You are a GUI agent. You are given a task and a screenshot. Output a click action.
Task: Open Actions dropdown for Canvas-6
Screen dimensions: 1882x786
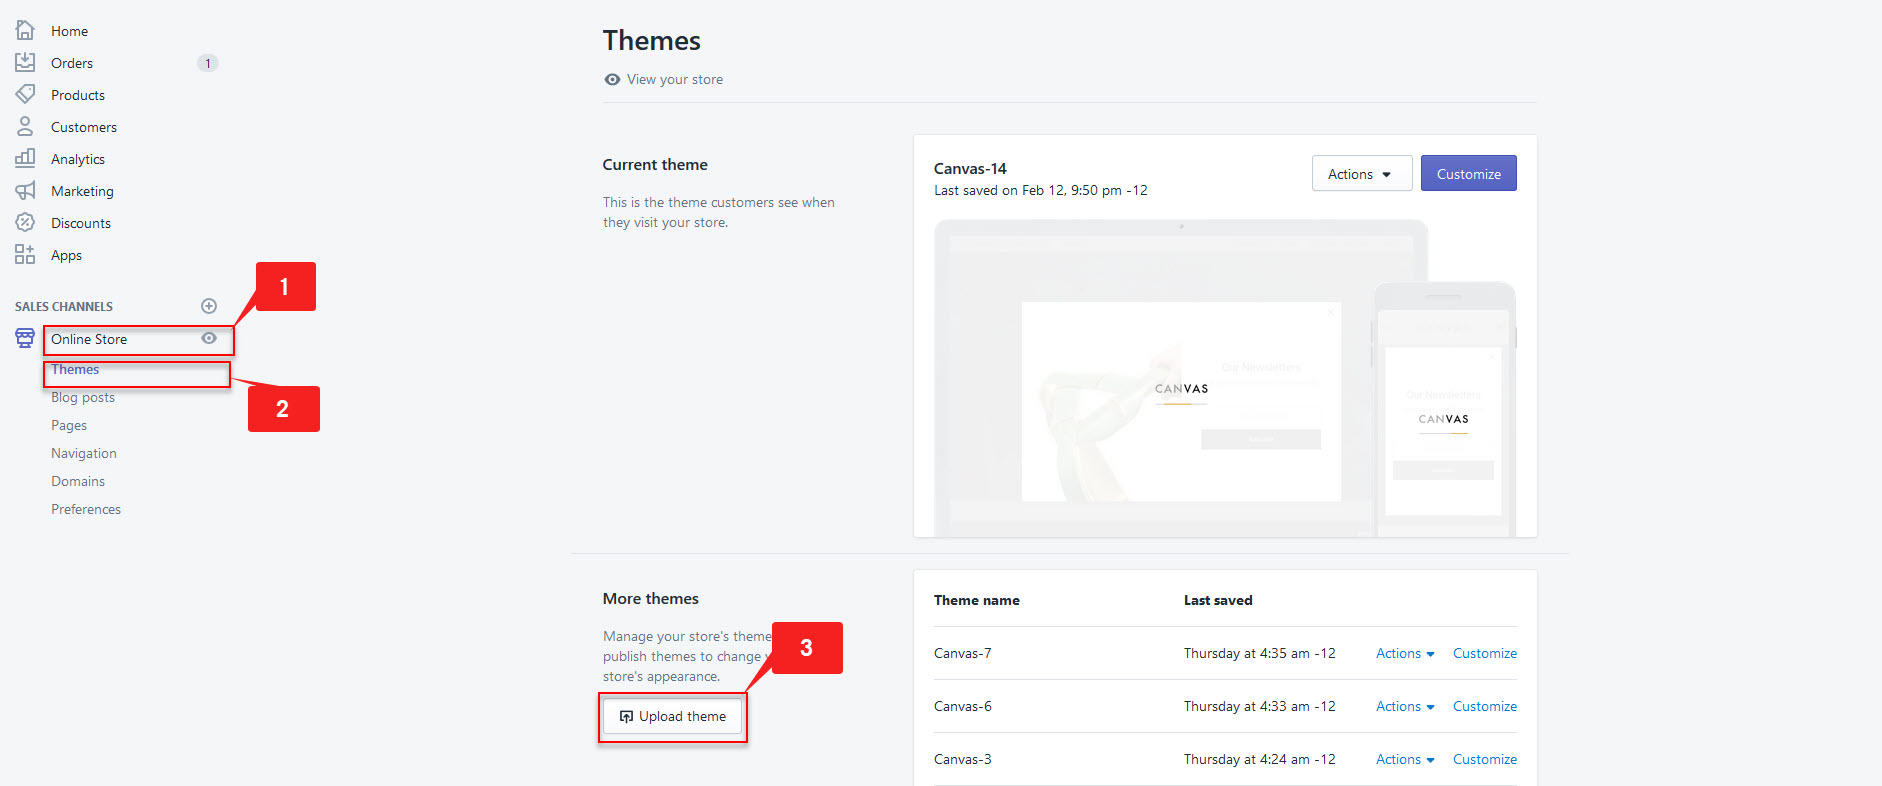pos(1405,706)
